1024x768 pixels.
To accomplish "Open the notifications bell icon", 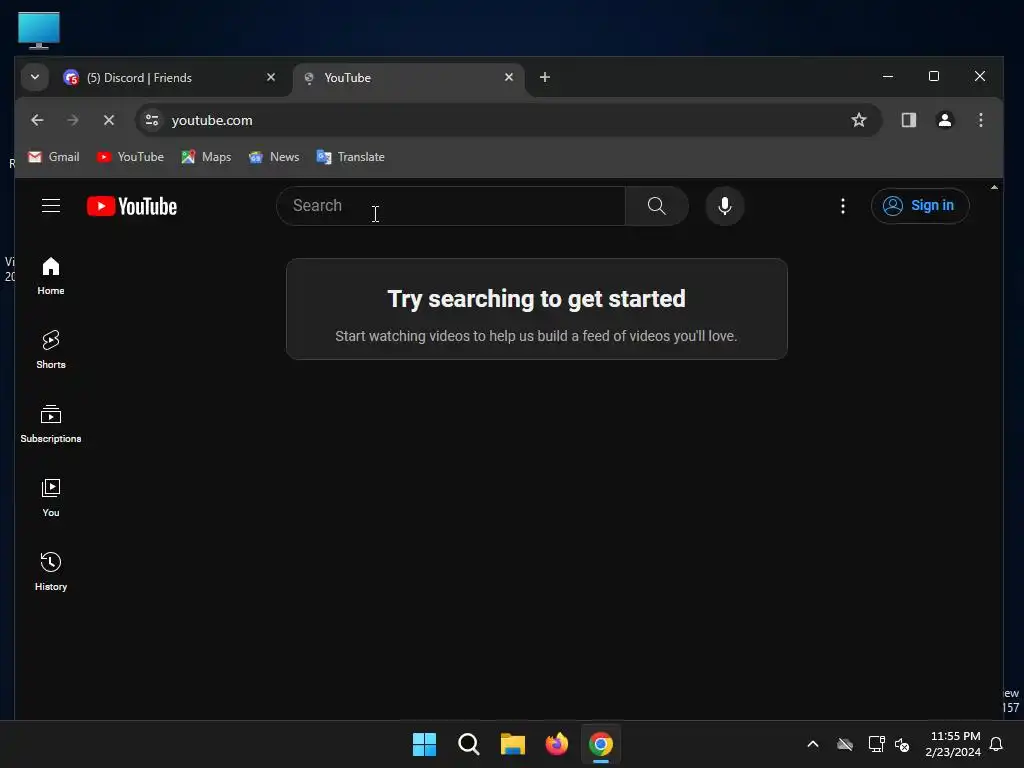I will point(996,744).
